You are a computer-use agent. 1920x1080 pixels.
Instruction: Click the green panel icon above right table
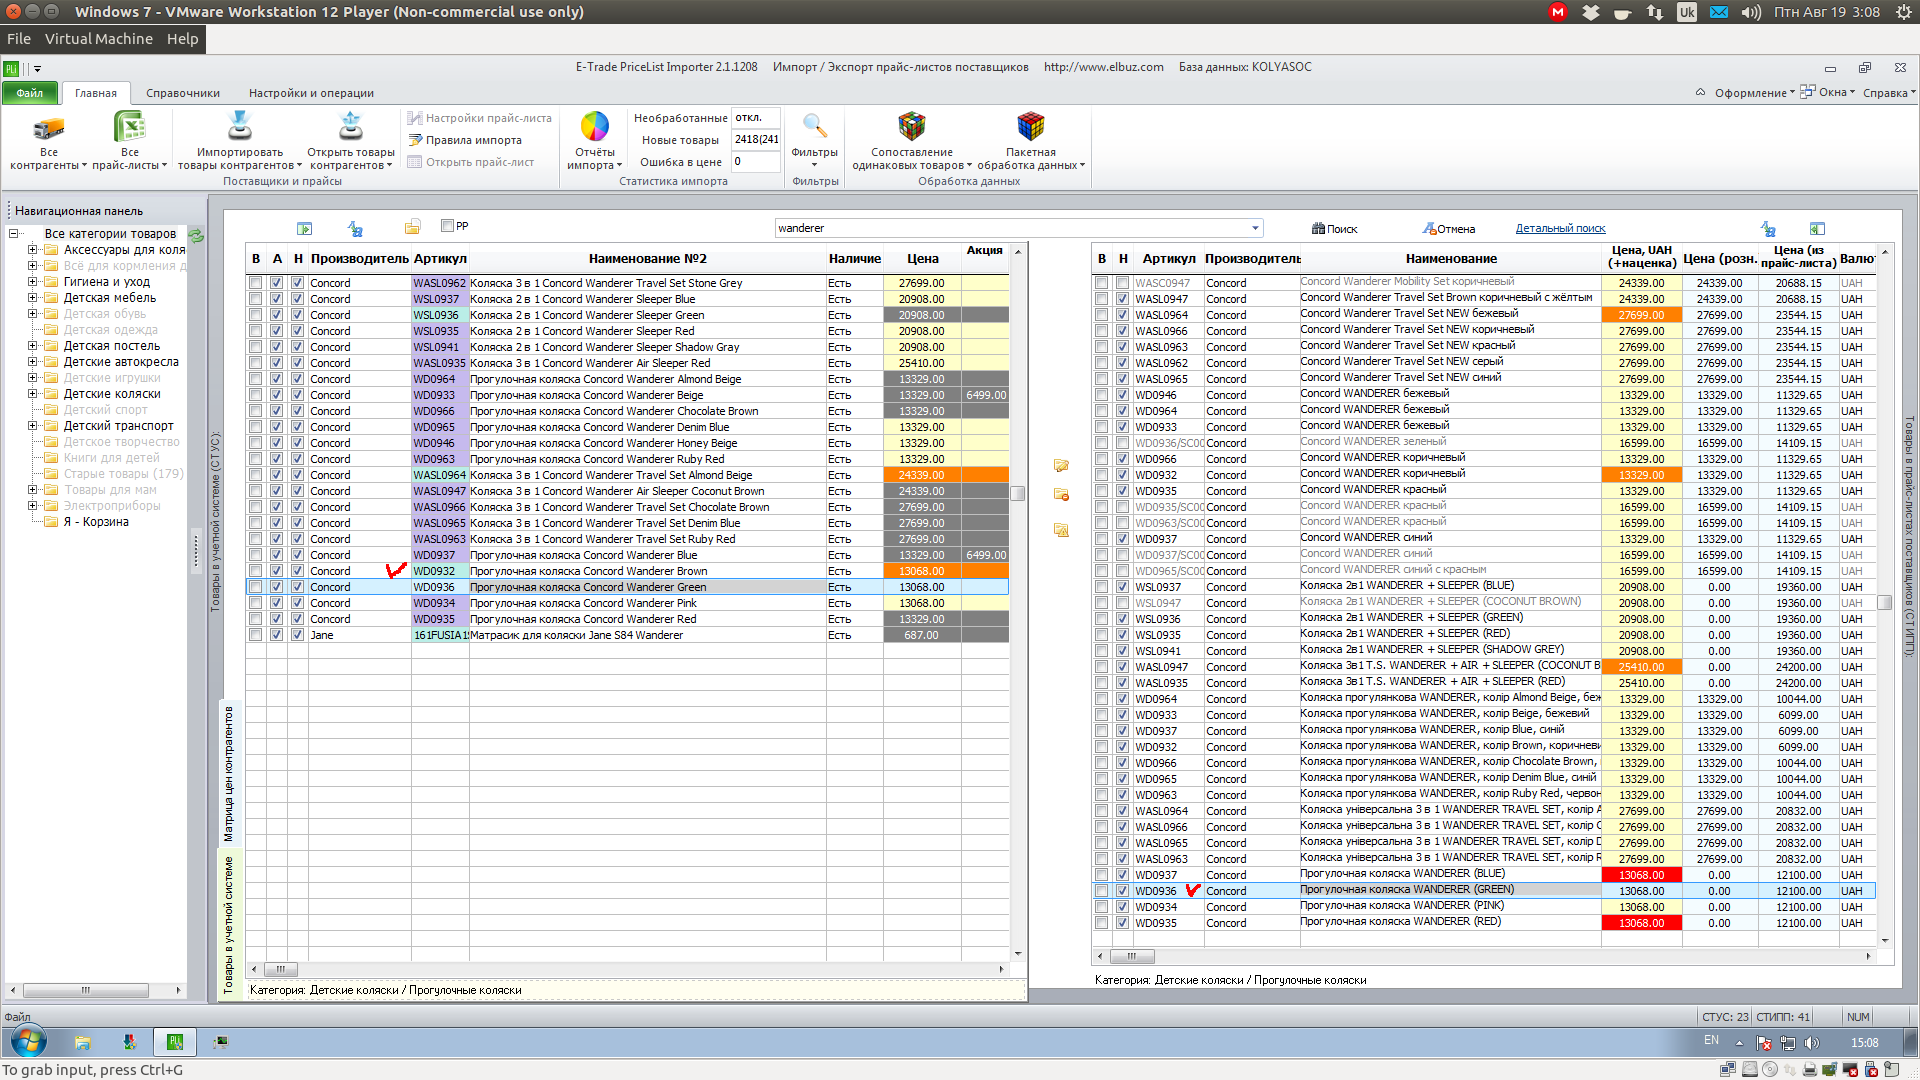click(x=1818, y=229)
